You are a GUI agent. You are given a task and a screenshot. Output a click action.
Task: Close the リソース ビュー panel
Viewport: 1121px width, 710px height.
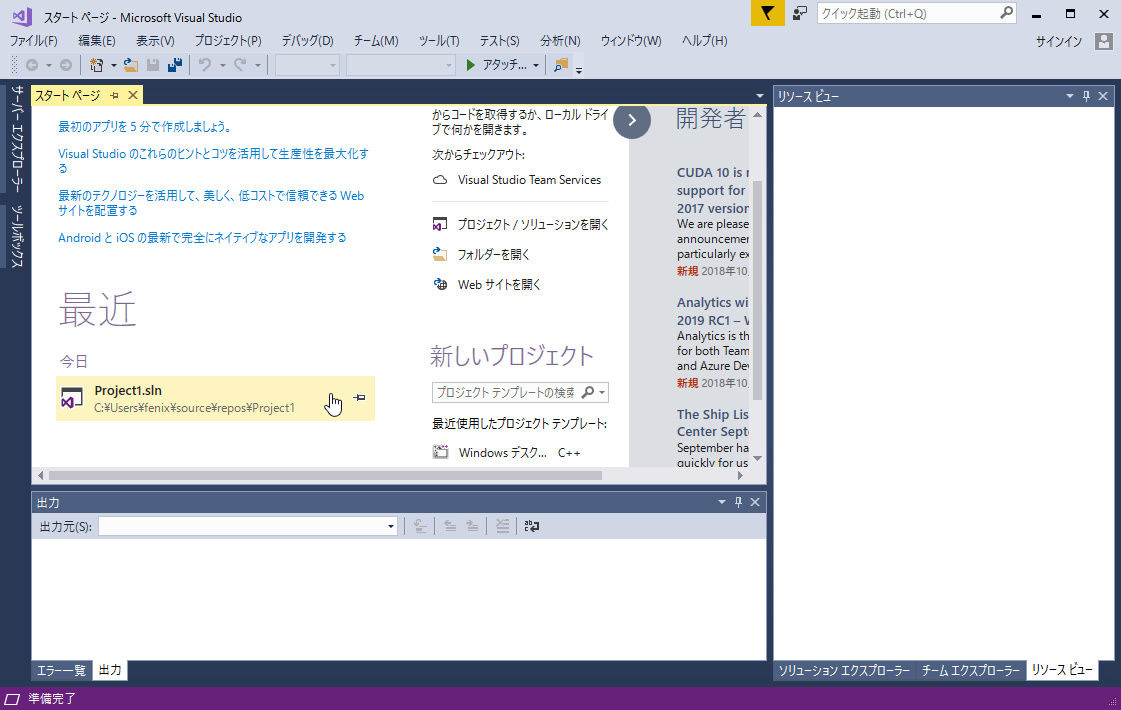coord(1103,96)
